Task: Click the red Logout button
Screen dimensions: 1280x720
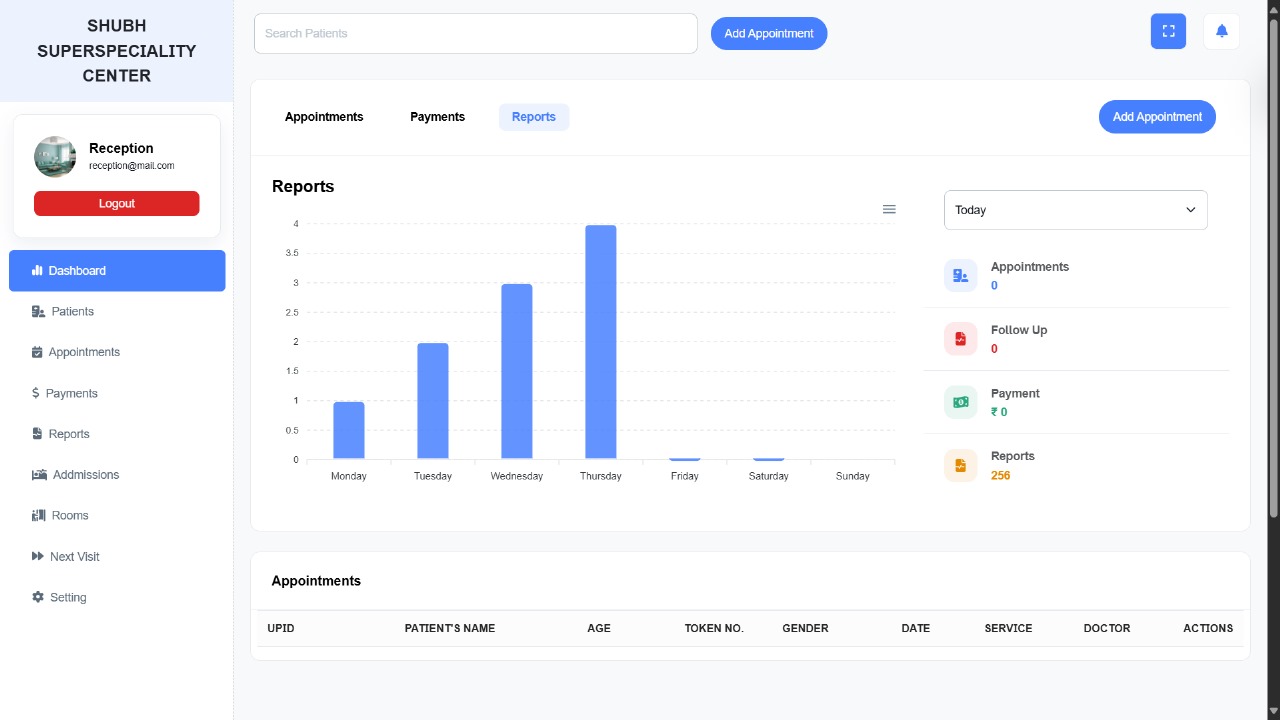Action: (117, 203)
